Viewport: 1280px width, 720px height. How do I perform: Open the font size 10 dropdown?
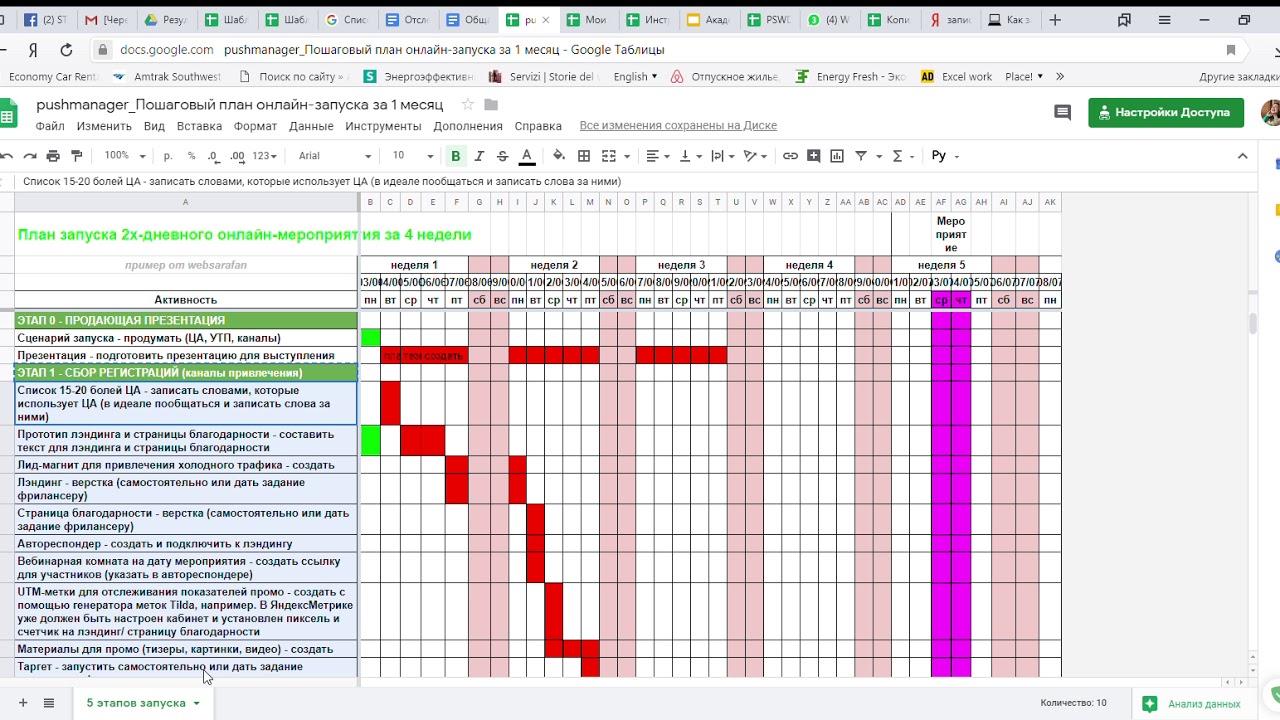(412, 156)
